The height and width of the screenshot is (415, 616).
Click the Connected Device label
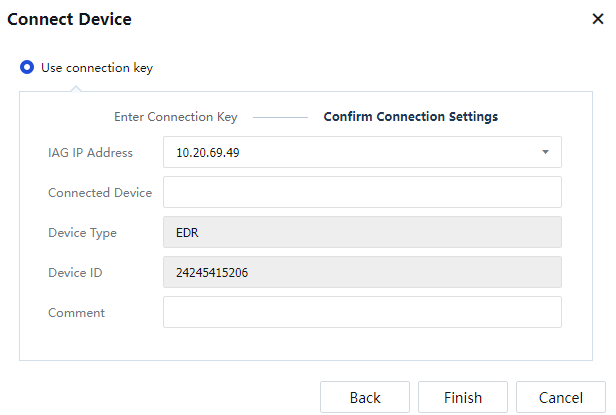click(100, 193)
